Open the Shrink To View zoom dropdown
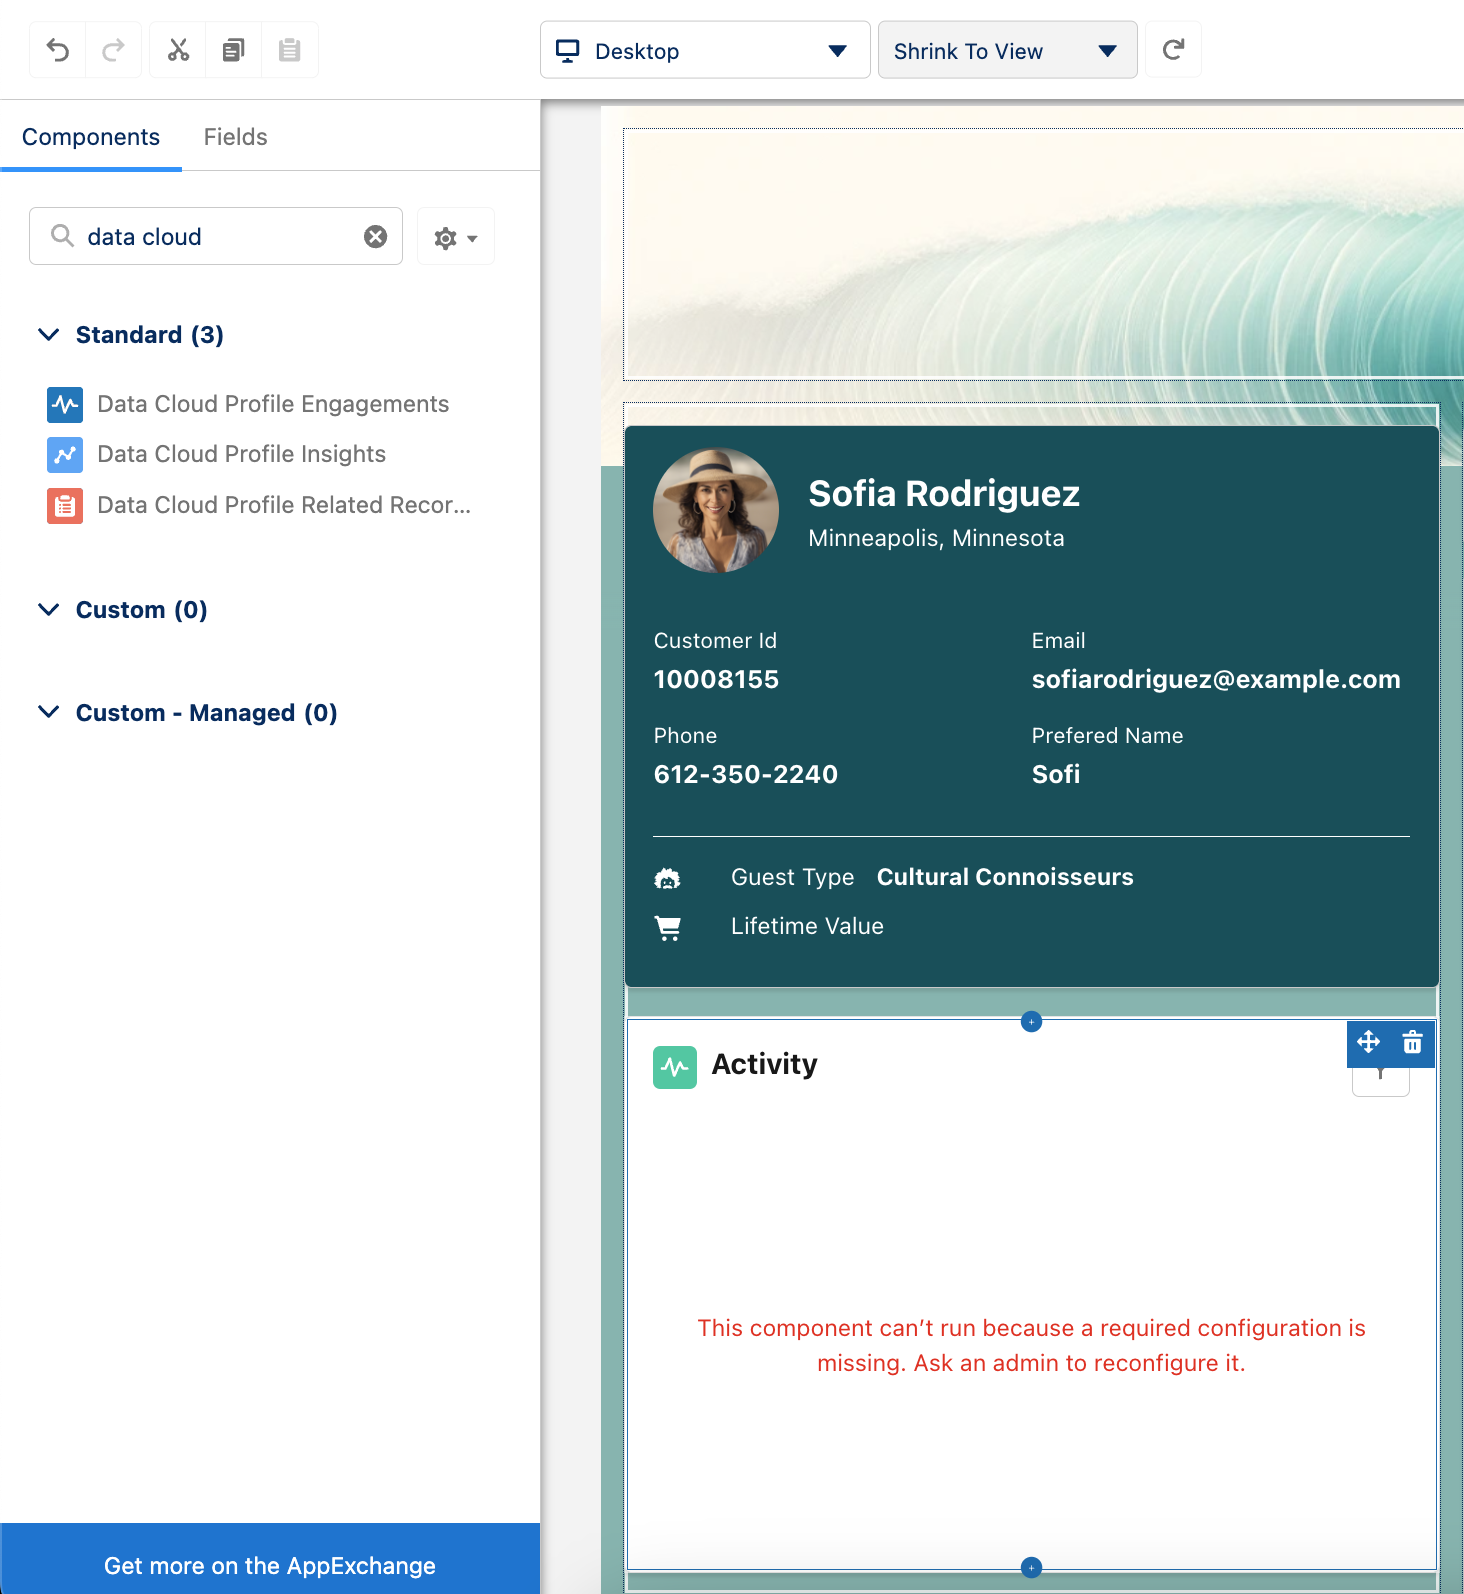 [1007, 50]
